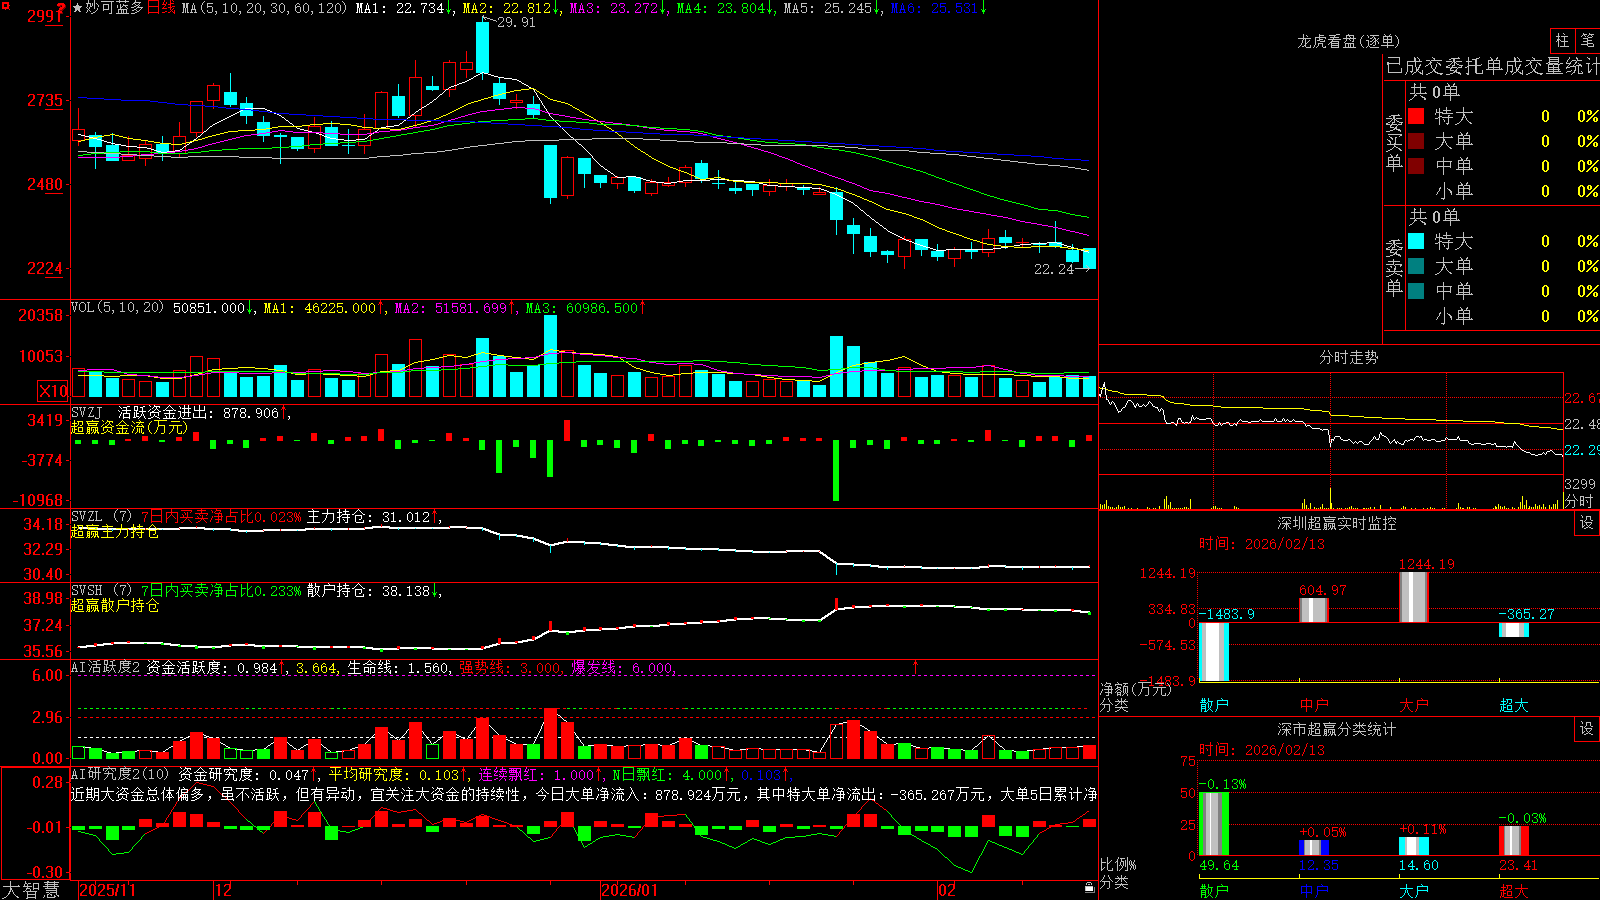Image resolution: width=1600 pixels, height=900 pixels.
Task: Click the 小单 row under 委买单
Action: tap(1503, 191)
